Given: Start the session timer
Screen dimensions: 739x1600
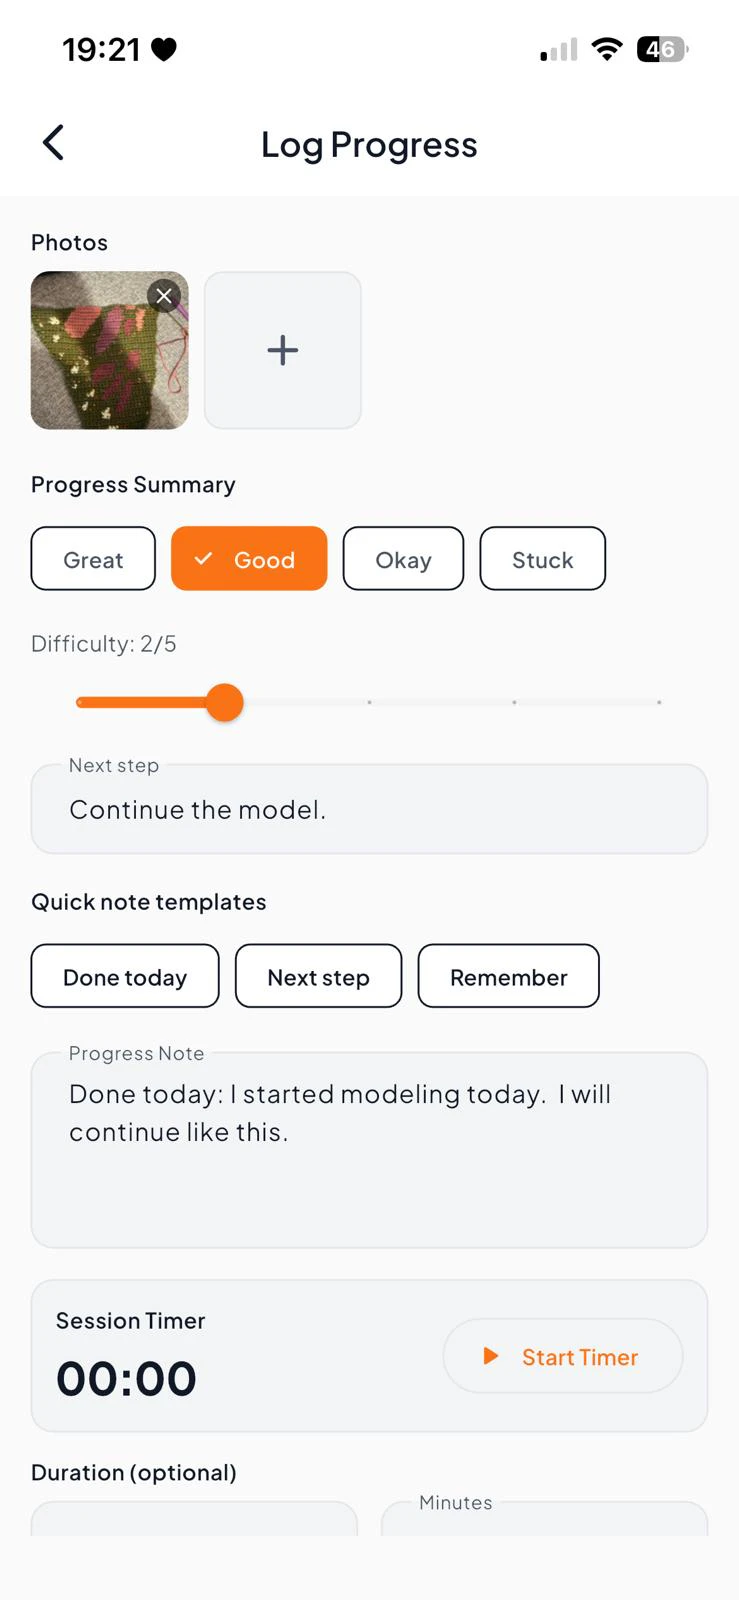Looking at the screenshot, I should 563,1356.
